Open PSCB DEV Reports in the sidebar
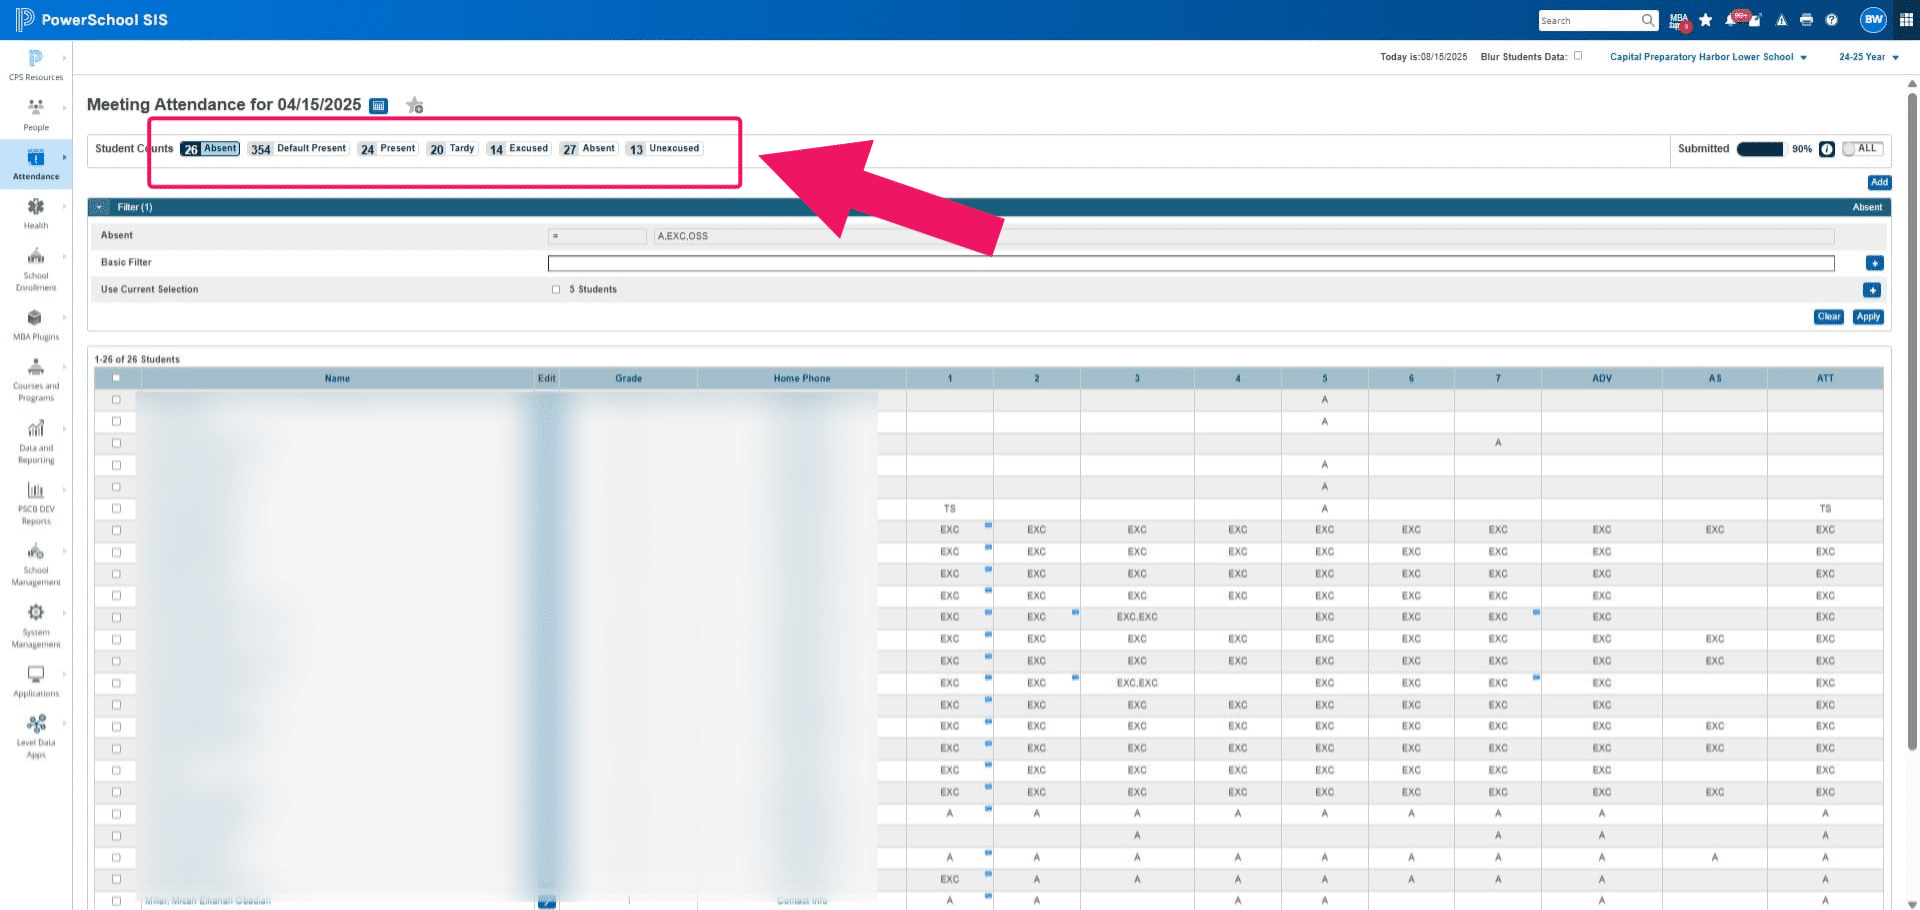The width and height of the screenshot is (1920, 910). (x=36, y=503)
